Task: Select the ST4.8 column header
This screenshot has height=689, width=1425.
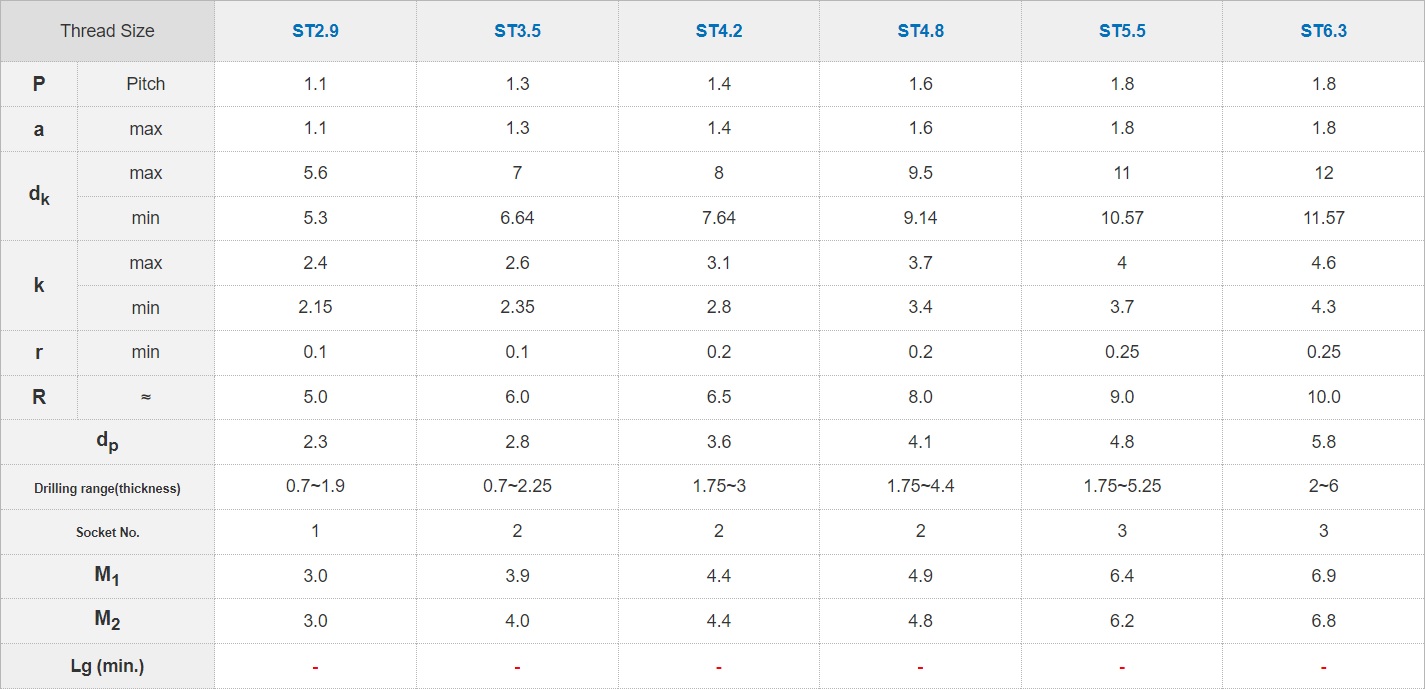Action: point(920,31)
